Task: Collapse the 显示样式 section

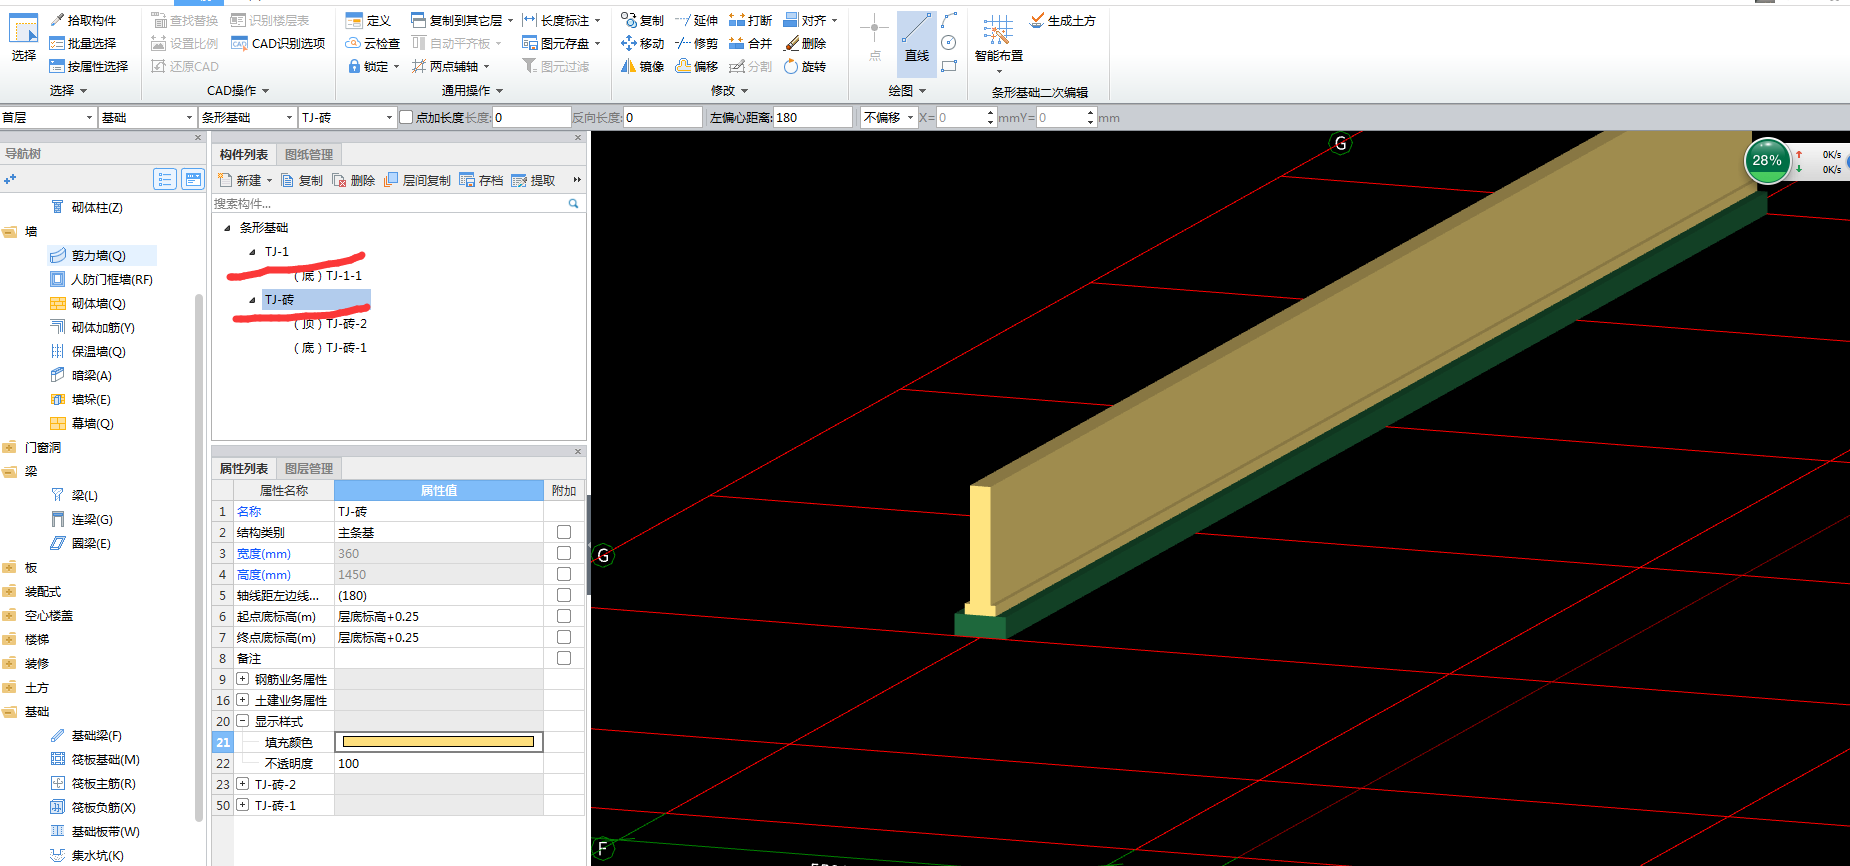Action: (242, 721)
